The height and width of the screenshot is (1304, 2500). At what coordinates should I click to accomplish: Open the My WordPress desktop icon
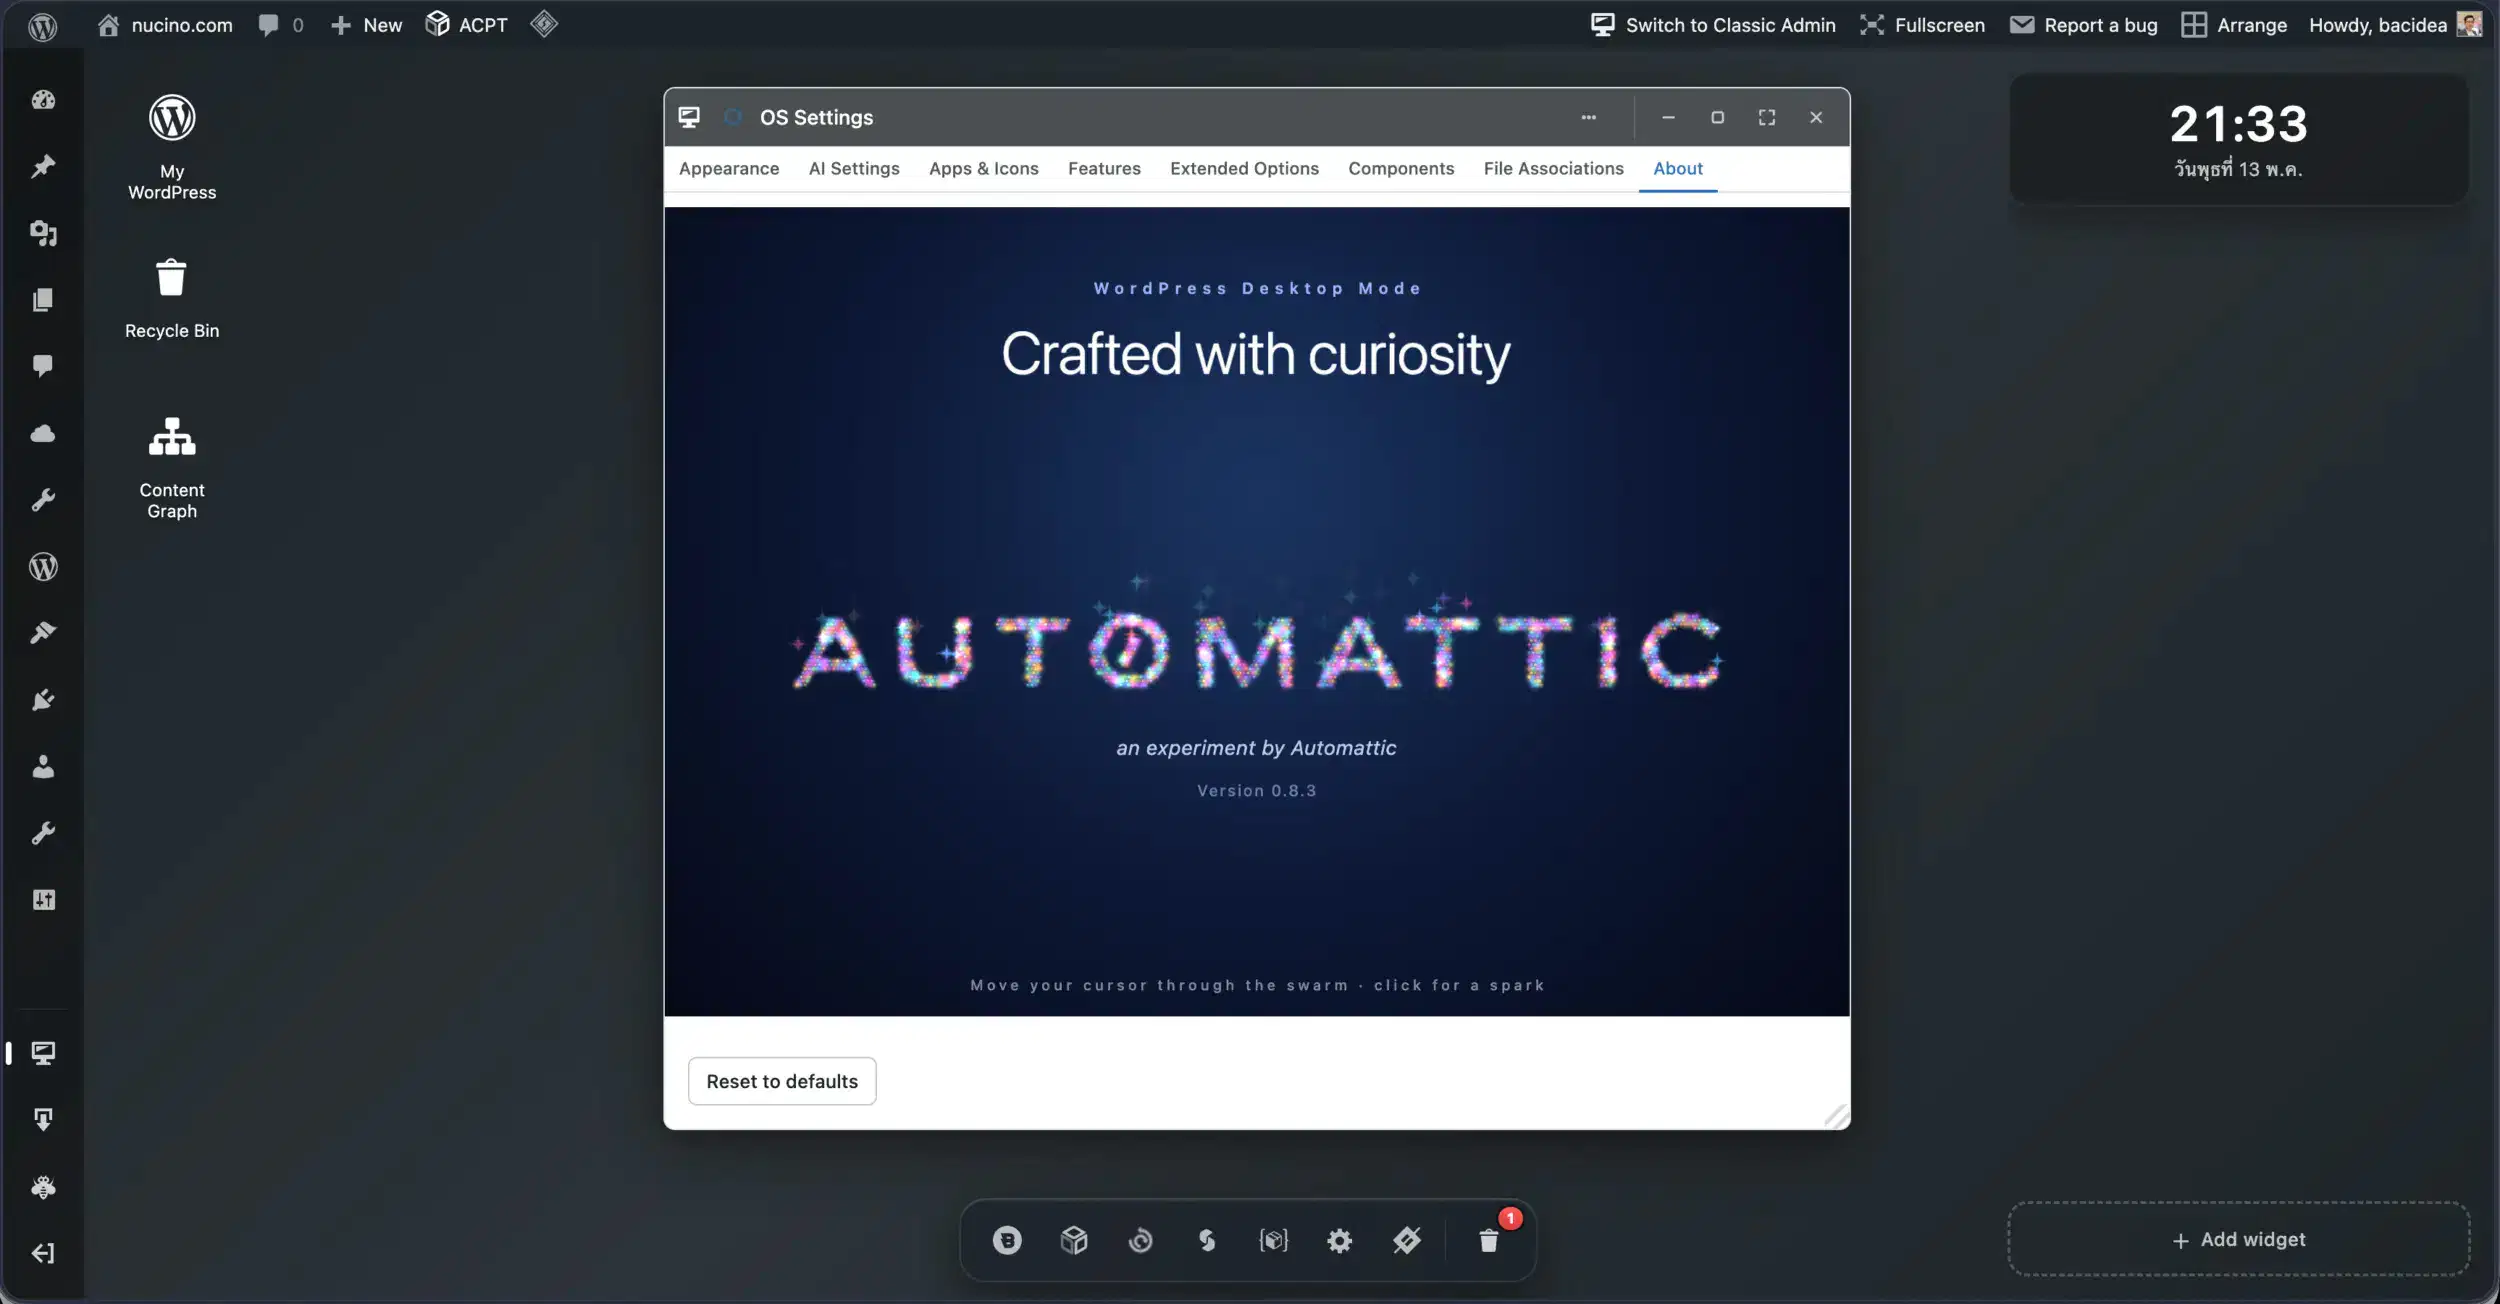(172, 147)
